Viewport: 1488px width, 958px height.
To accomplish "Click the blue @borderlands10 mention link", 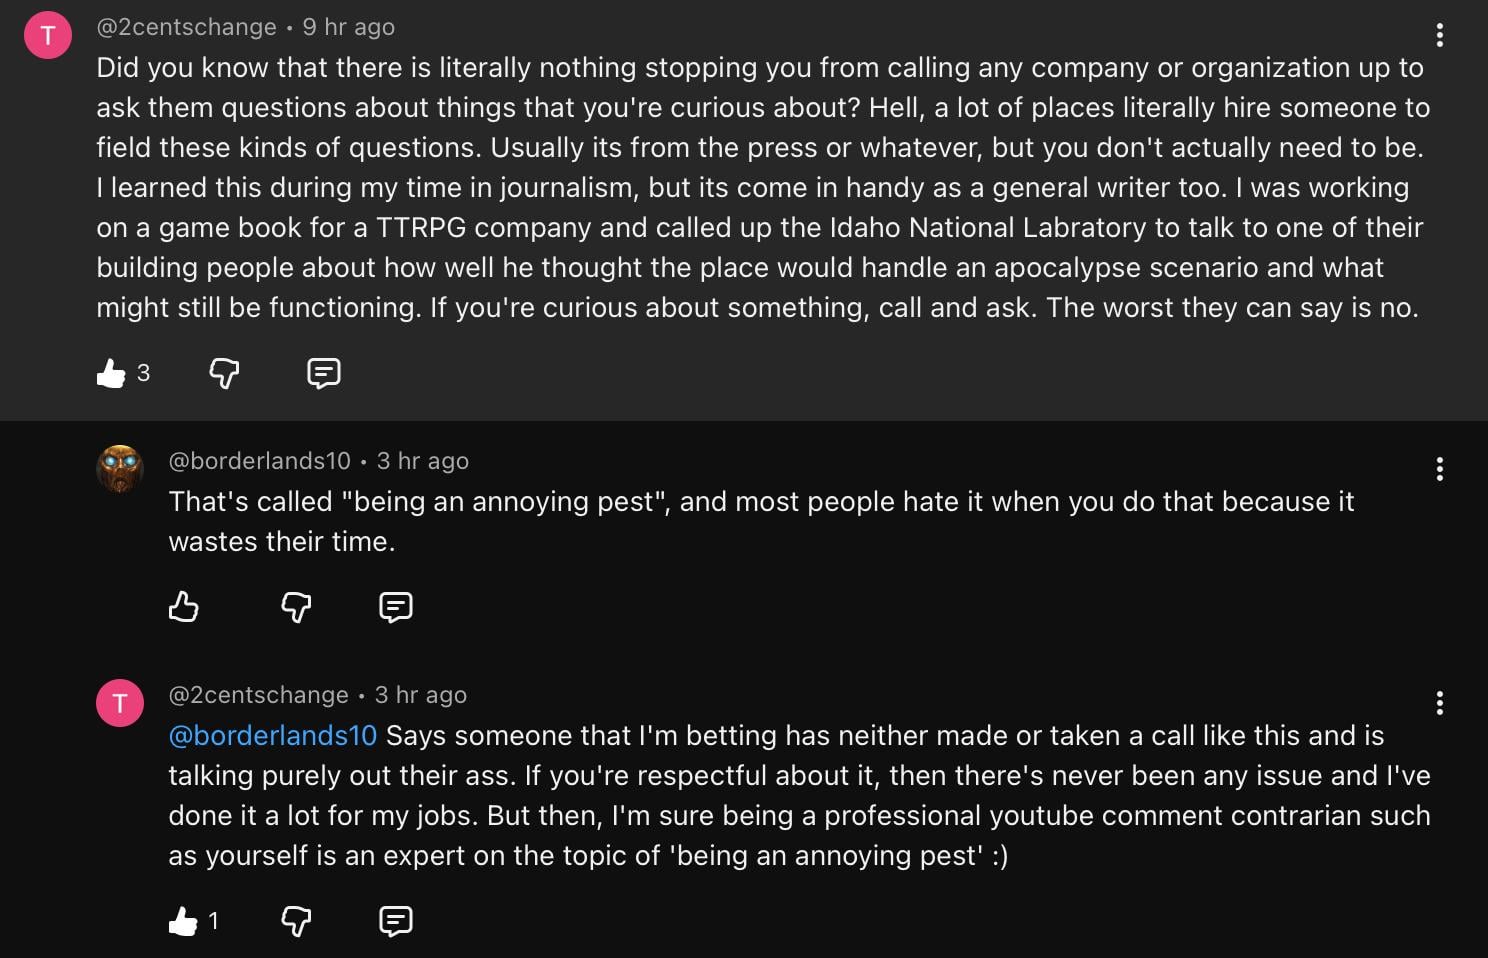I will (272, 736).
